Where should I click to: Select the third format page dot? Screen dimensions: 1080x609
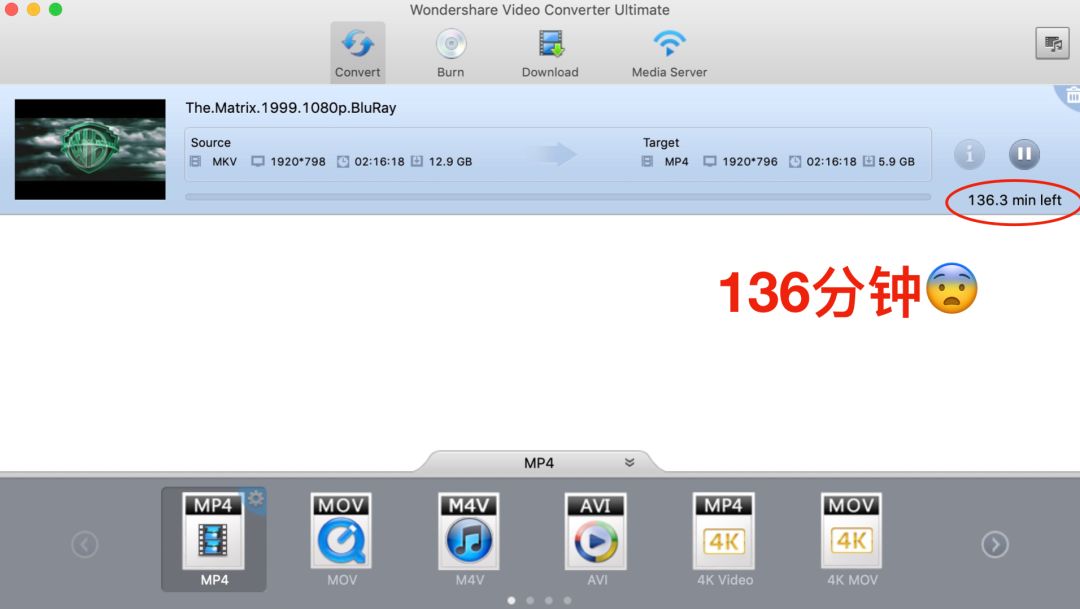(548, 601)
